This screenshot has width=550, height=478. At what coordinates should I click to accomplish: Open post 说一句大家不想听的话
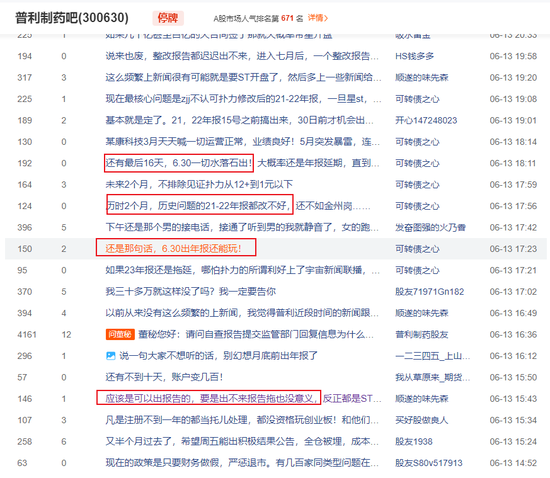tap(219, 356)
